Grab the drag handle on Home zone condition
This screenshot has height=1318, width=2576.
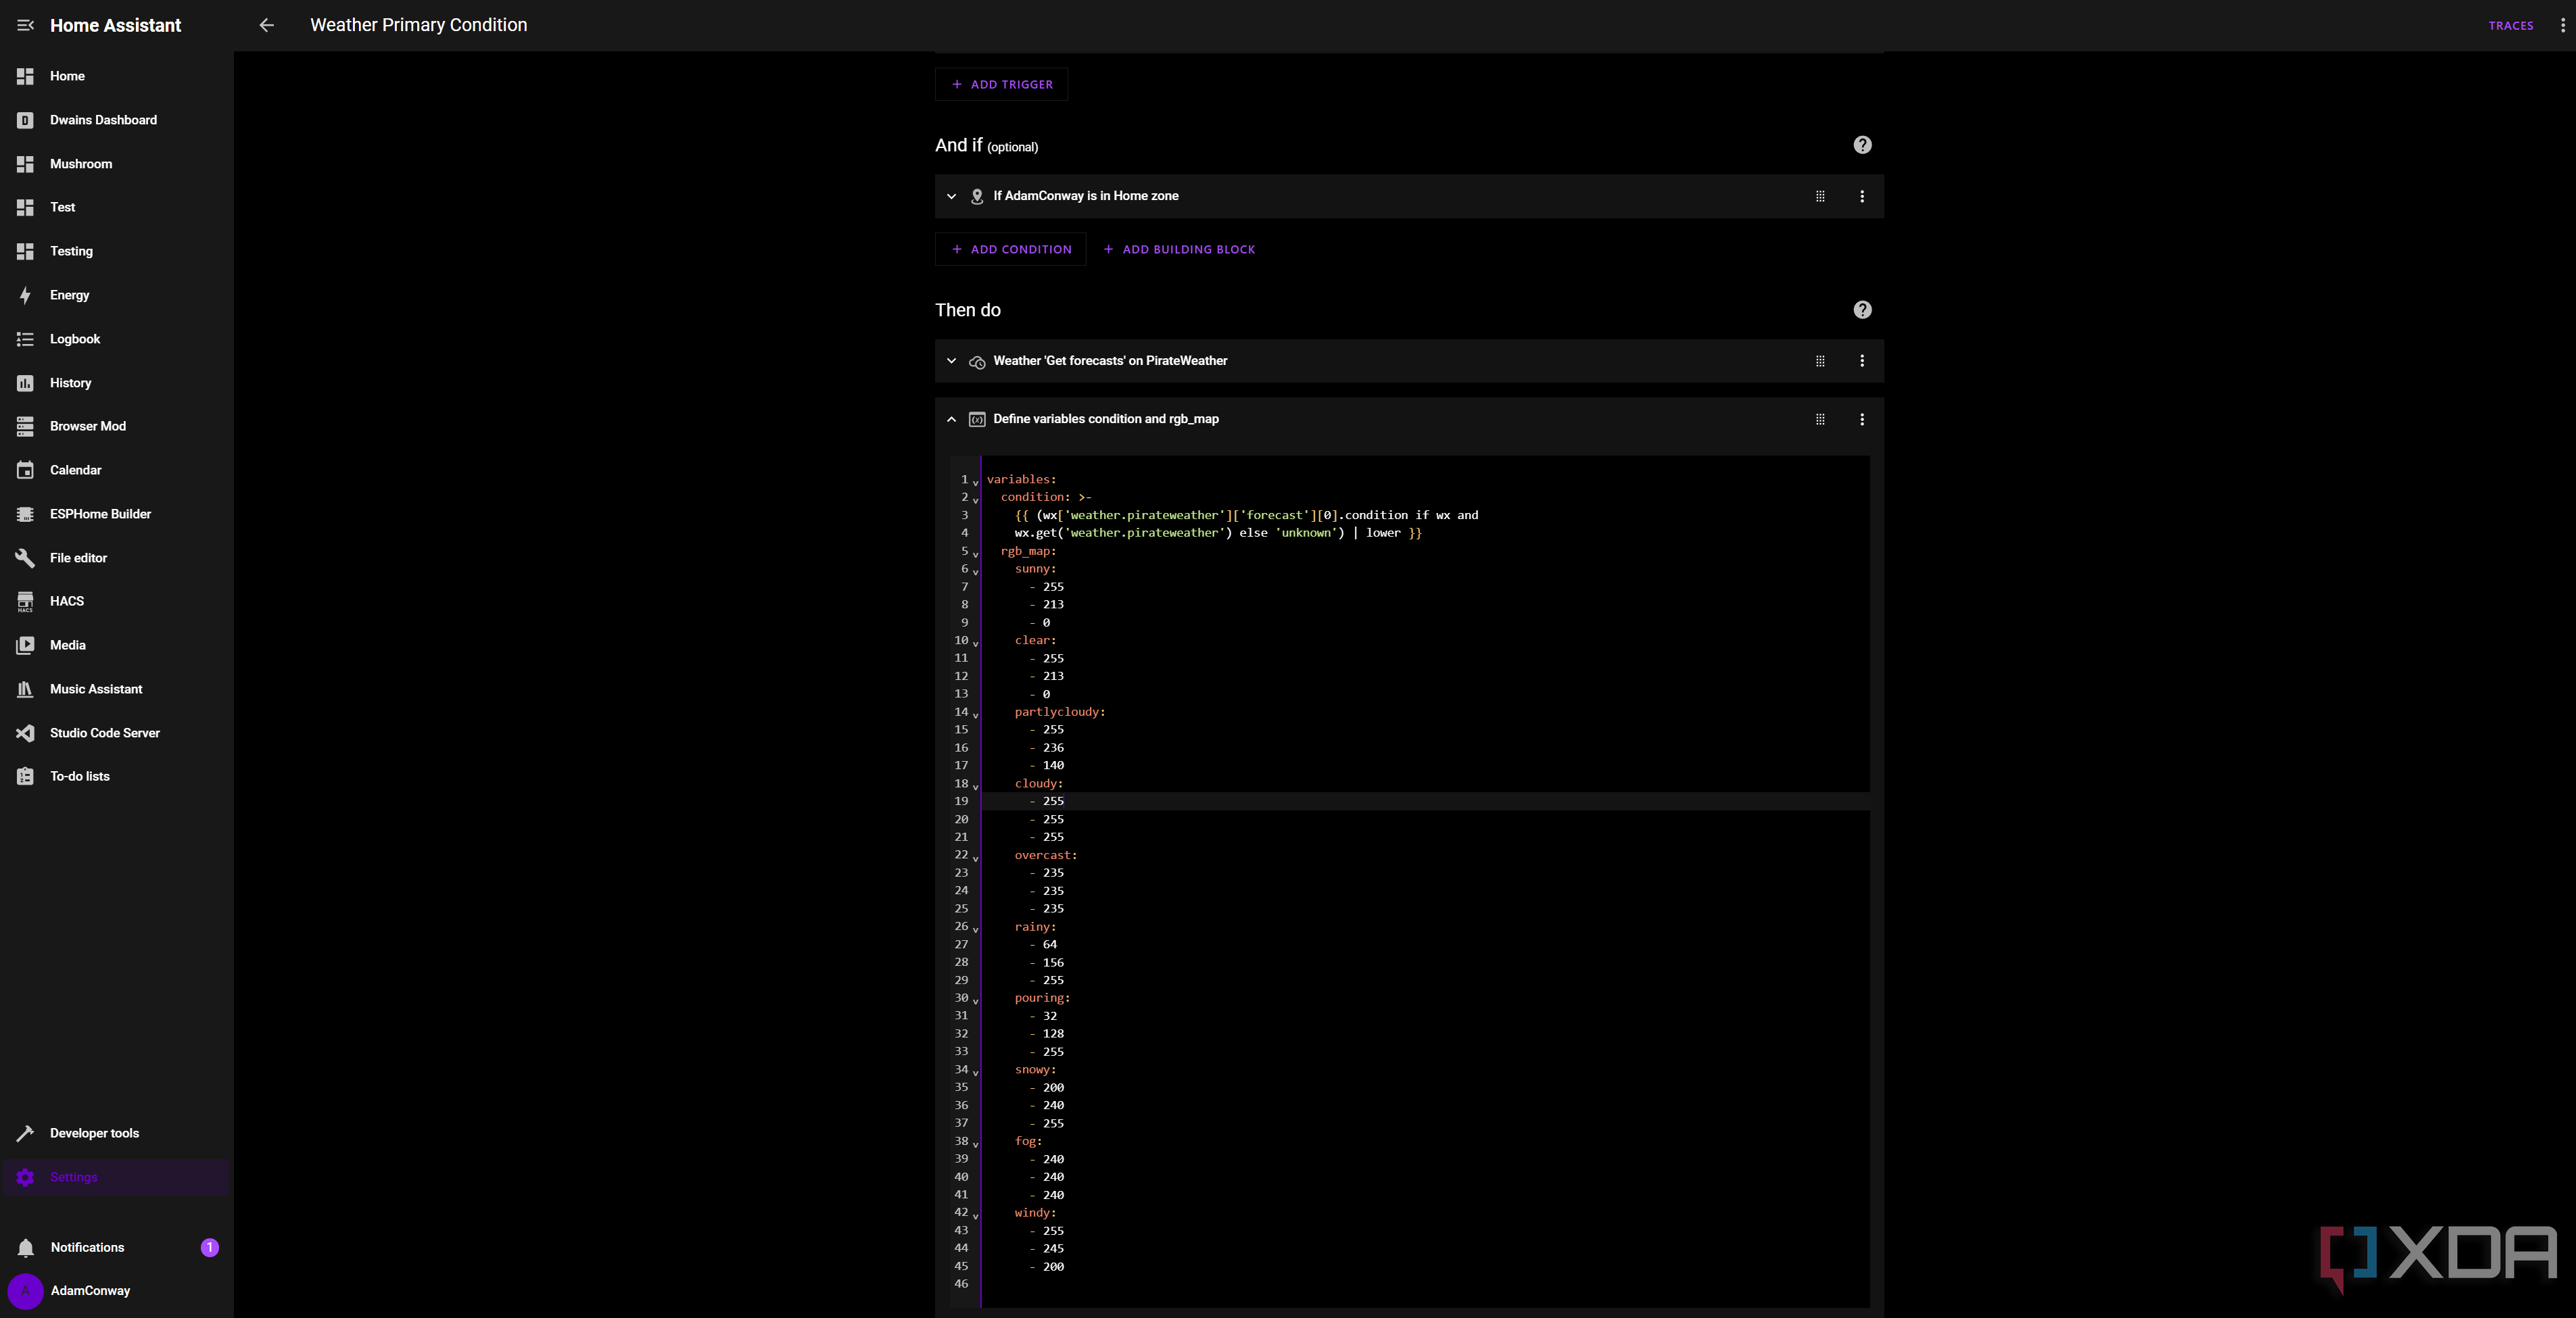tap(1820, 196)
